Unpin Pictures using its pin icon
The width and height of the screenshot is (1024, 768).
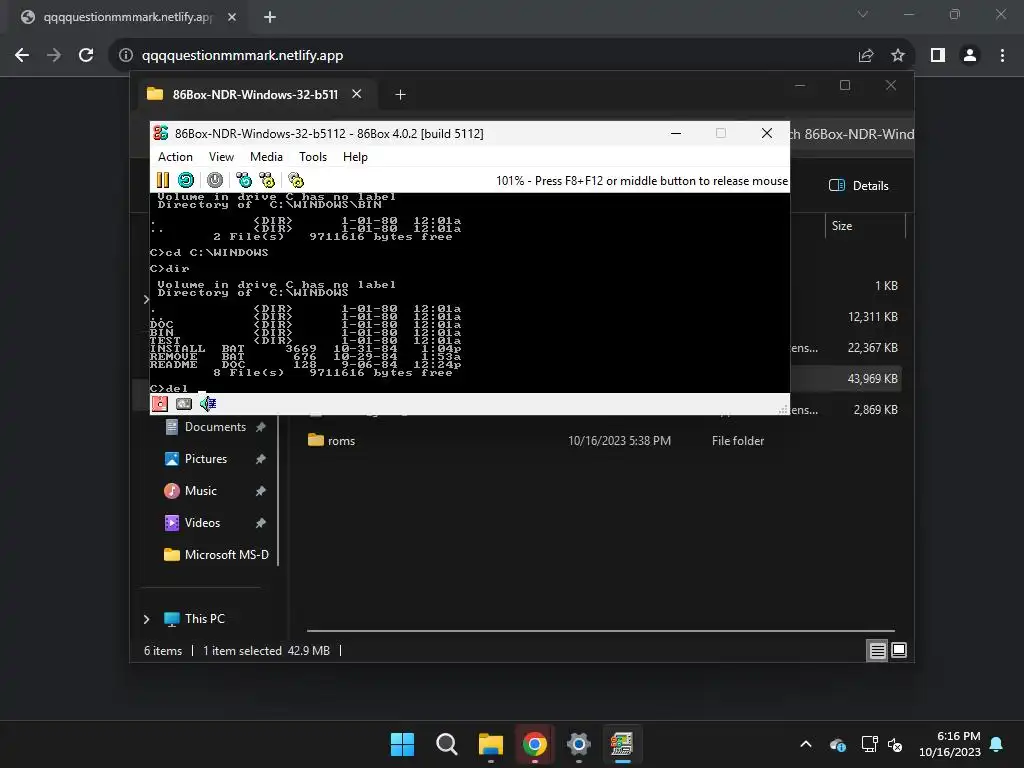click(x=261, y=459)
